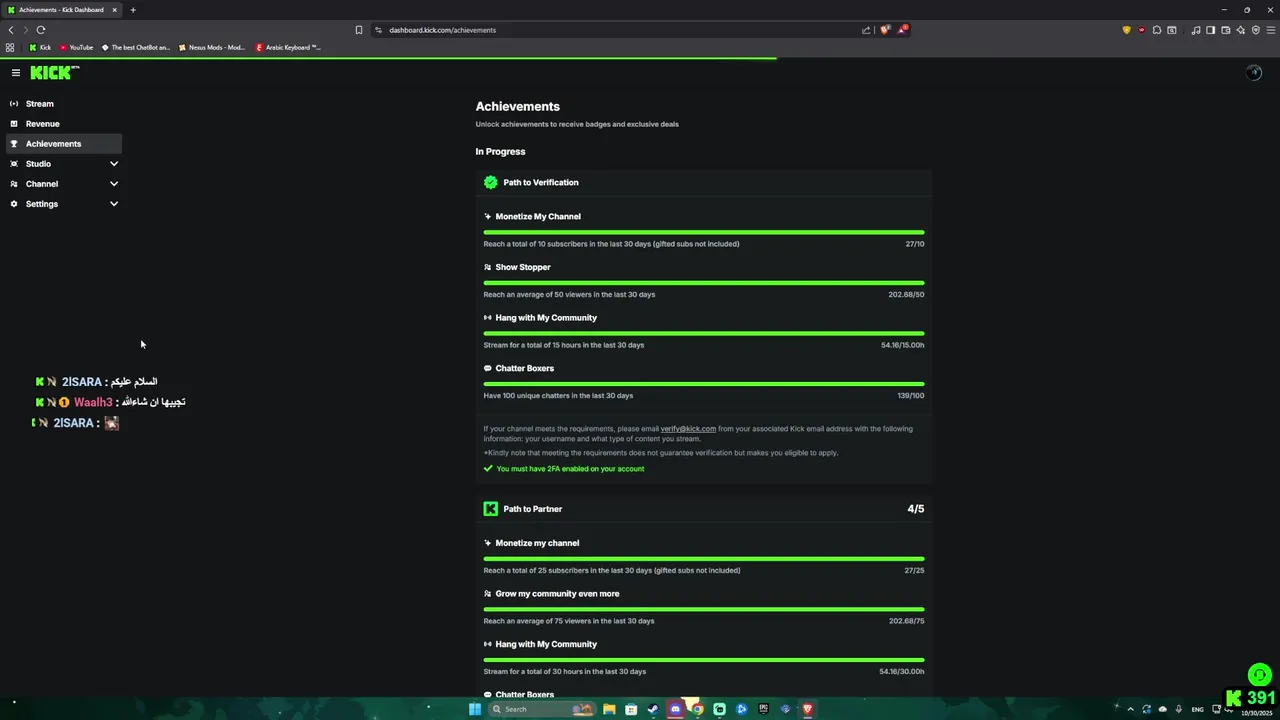Click the 4/5 Path to Partner counter

tap(915, 509)
